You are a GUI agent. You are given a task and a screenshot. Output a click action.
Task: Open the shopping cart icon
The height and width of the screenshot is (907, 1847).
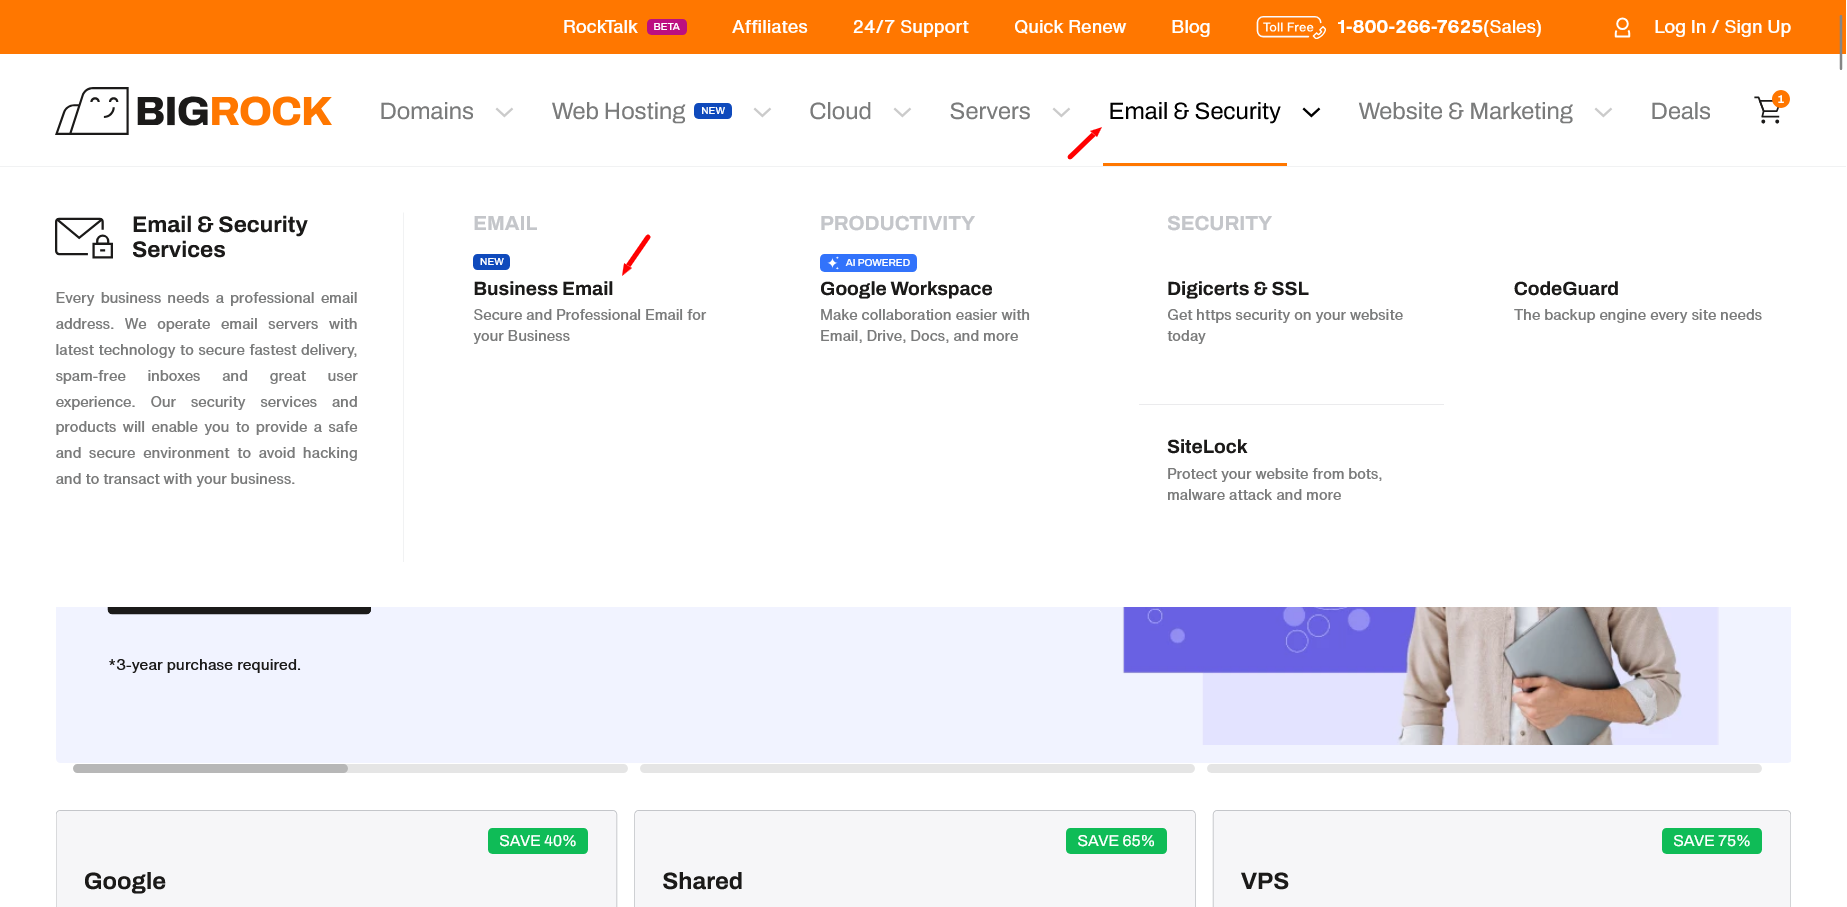pyautogui.click(x=1770, y=109)
